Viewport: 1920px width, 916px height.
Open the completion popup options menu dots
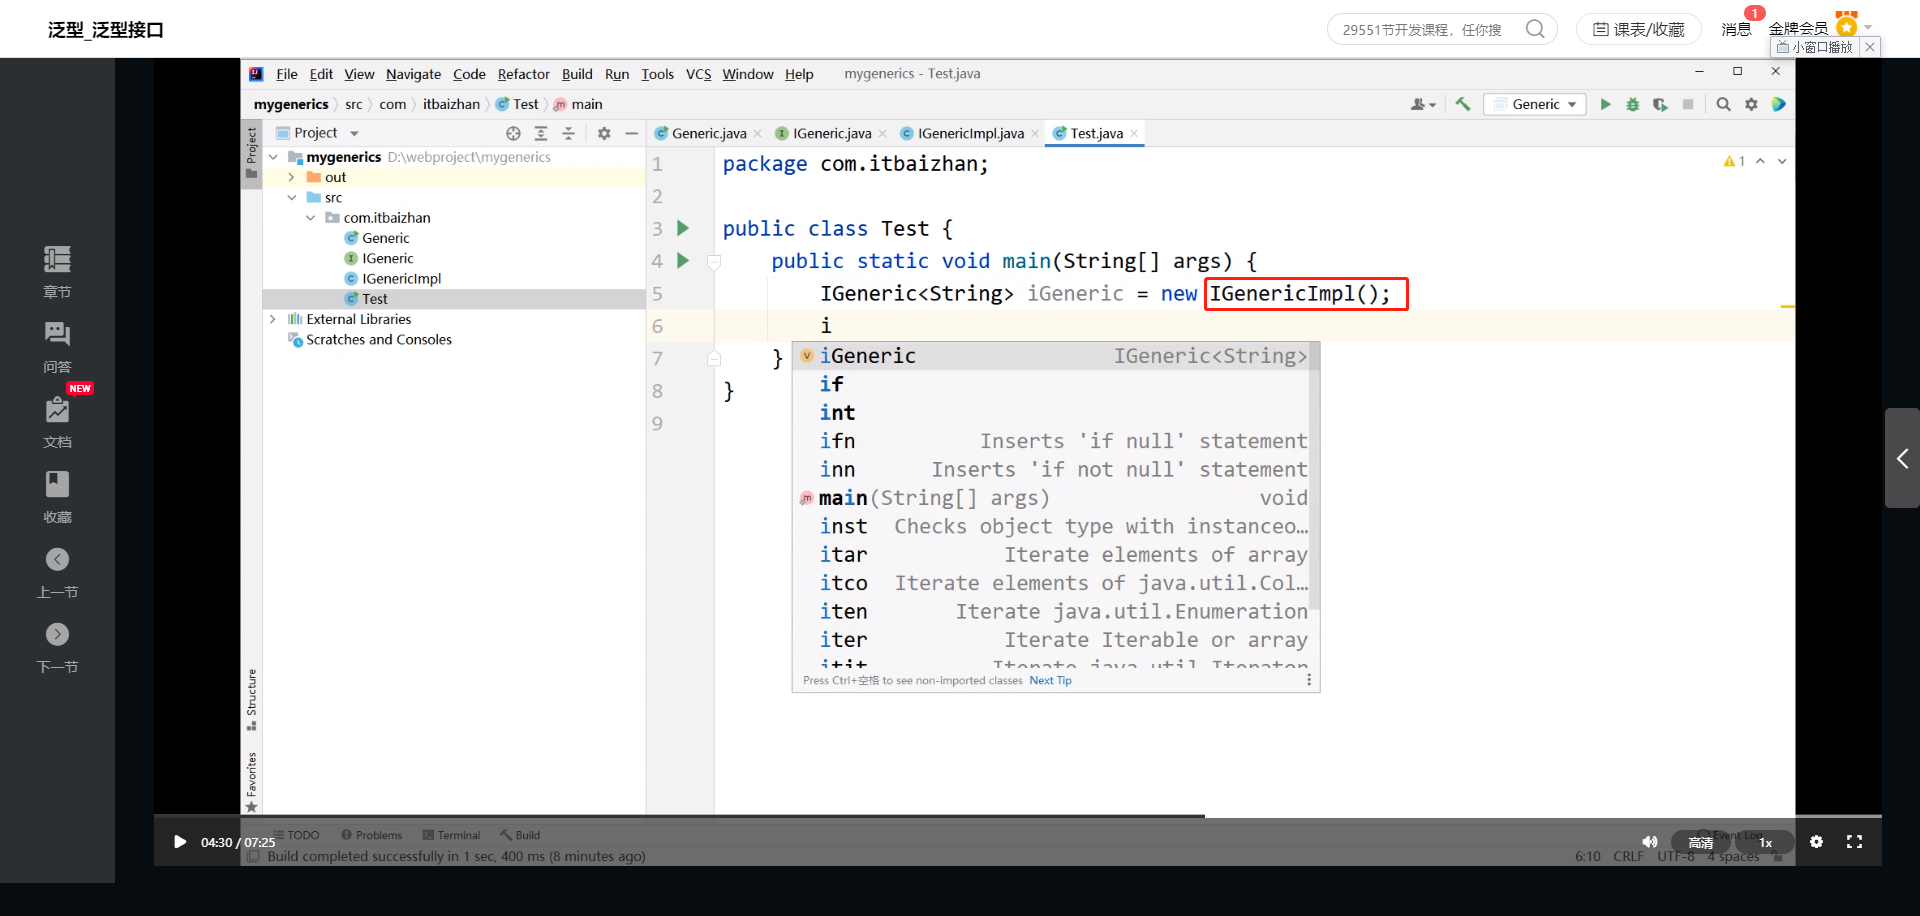(x=1308, y=680)
